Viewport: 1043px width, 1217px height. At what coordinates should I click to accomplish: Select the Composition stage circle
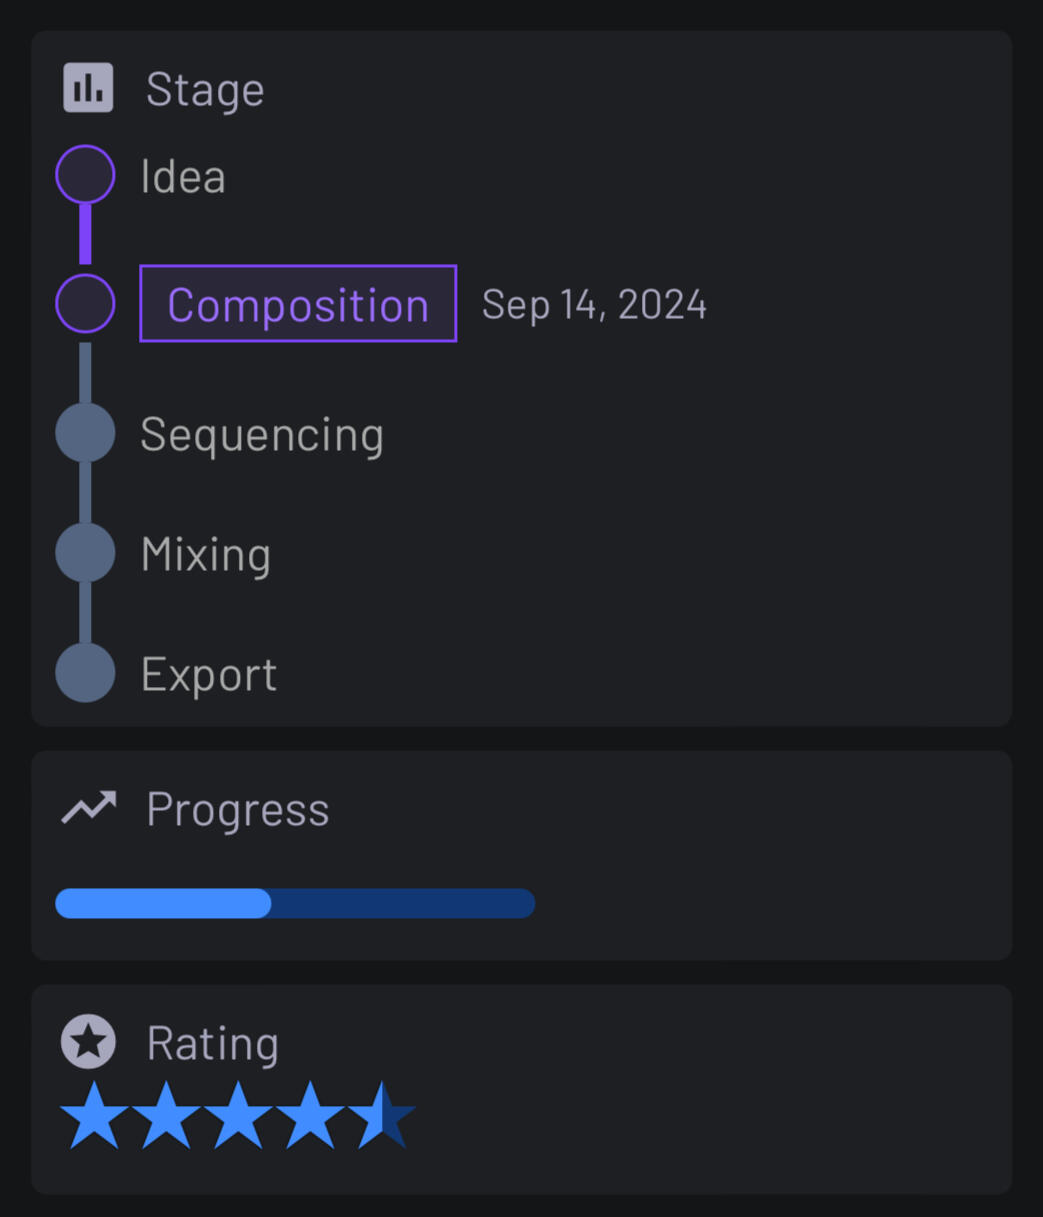pyautogui.click(x=85, y=303)
